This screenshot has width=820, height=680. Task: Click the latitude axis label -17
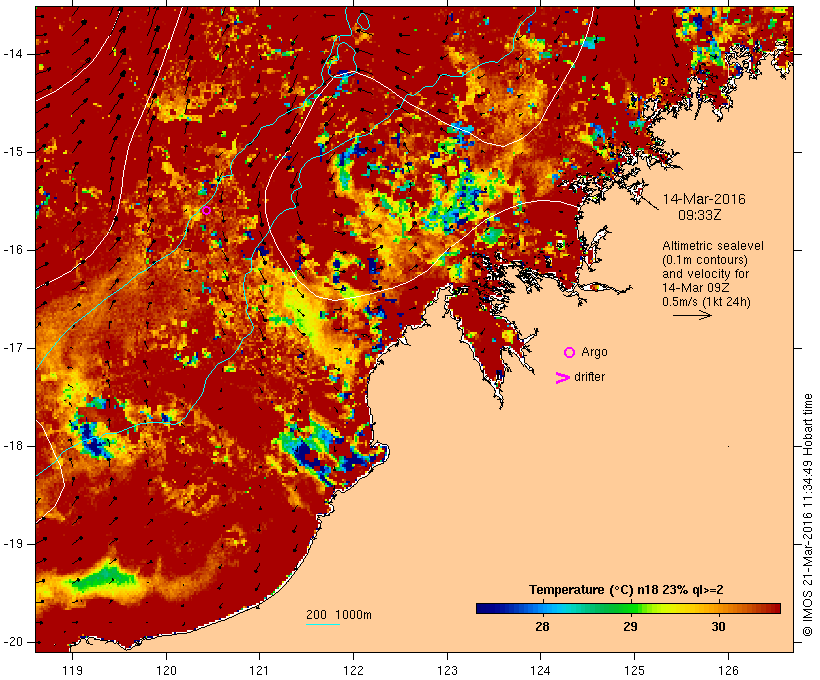click(x=13, y=348)
